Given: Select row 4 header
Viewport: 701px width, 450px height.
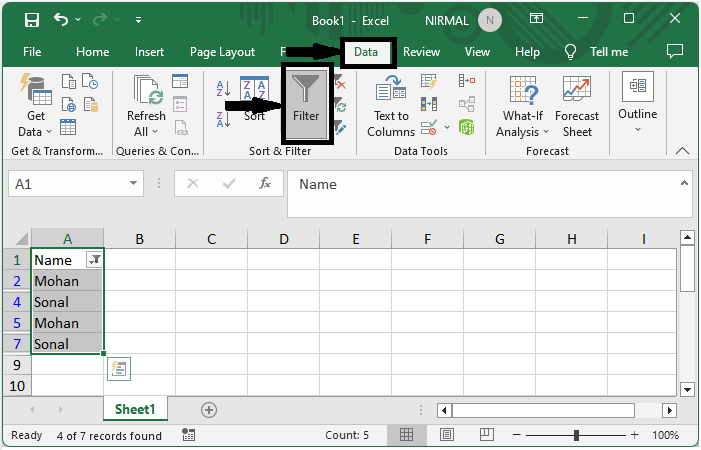Looking at the screenshot, I should coord(17,302).
